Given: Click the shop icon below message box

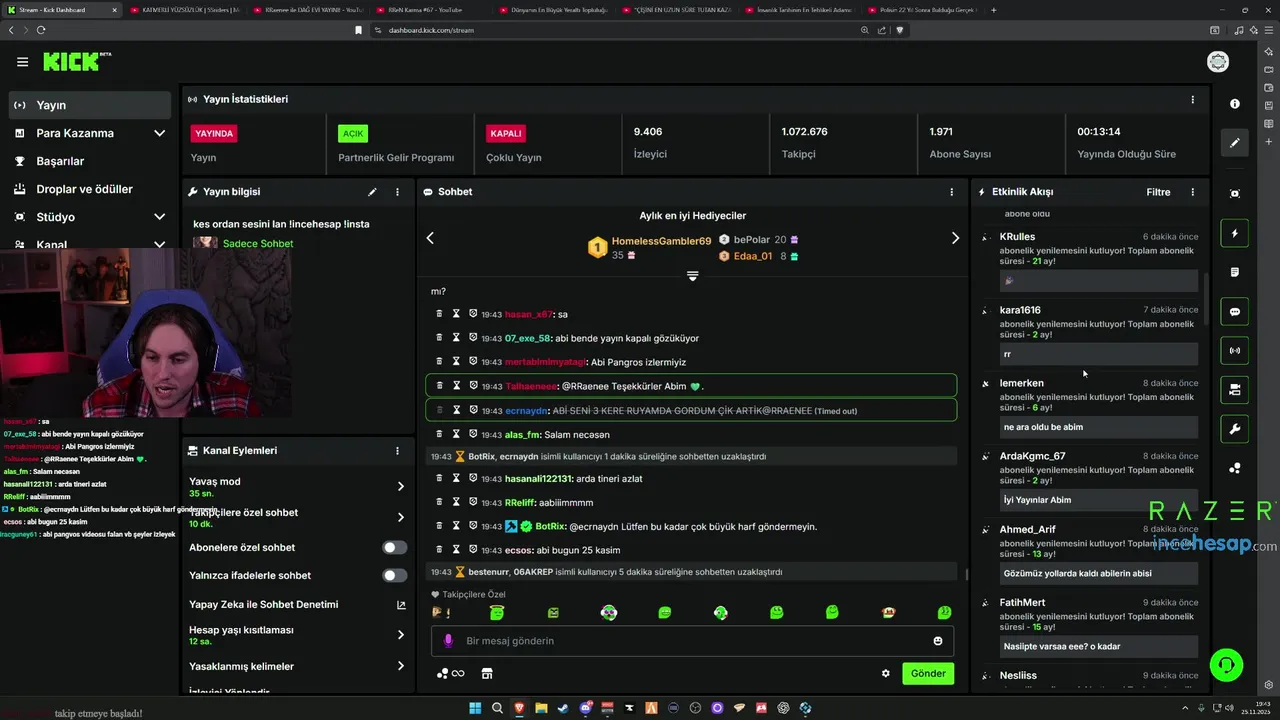Looking at the screenshot, I should coord(487,674).
